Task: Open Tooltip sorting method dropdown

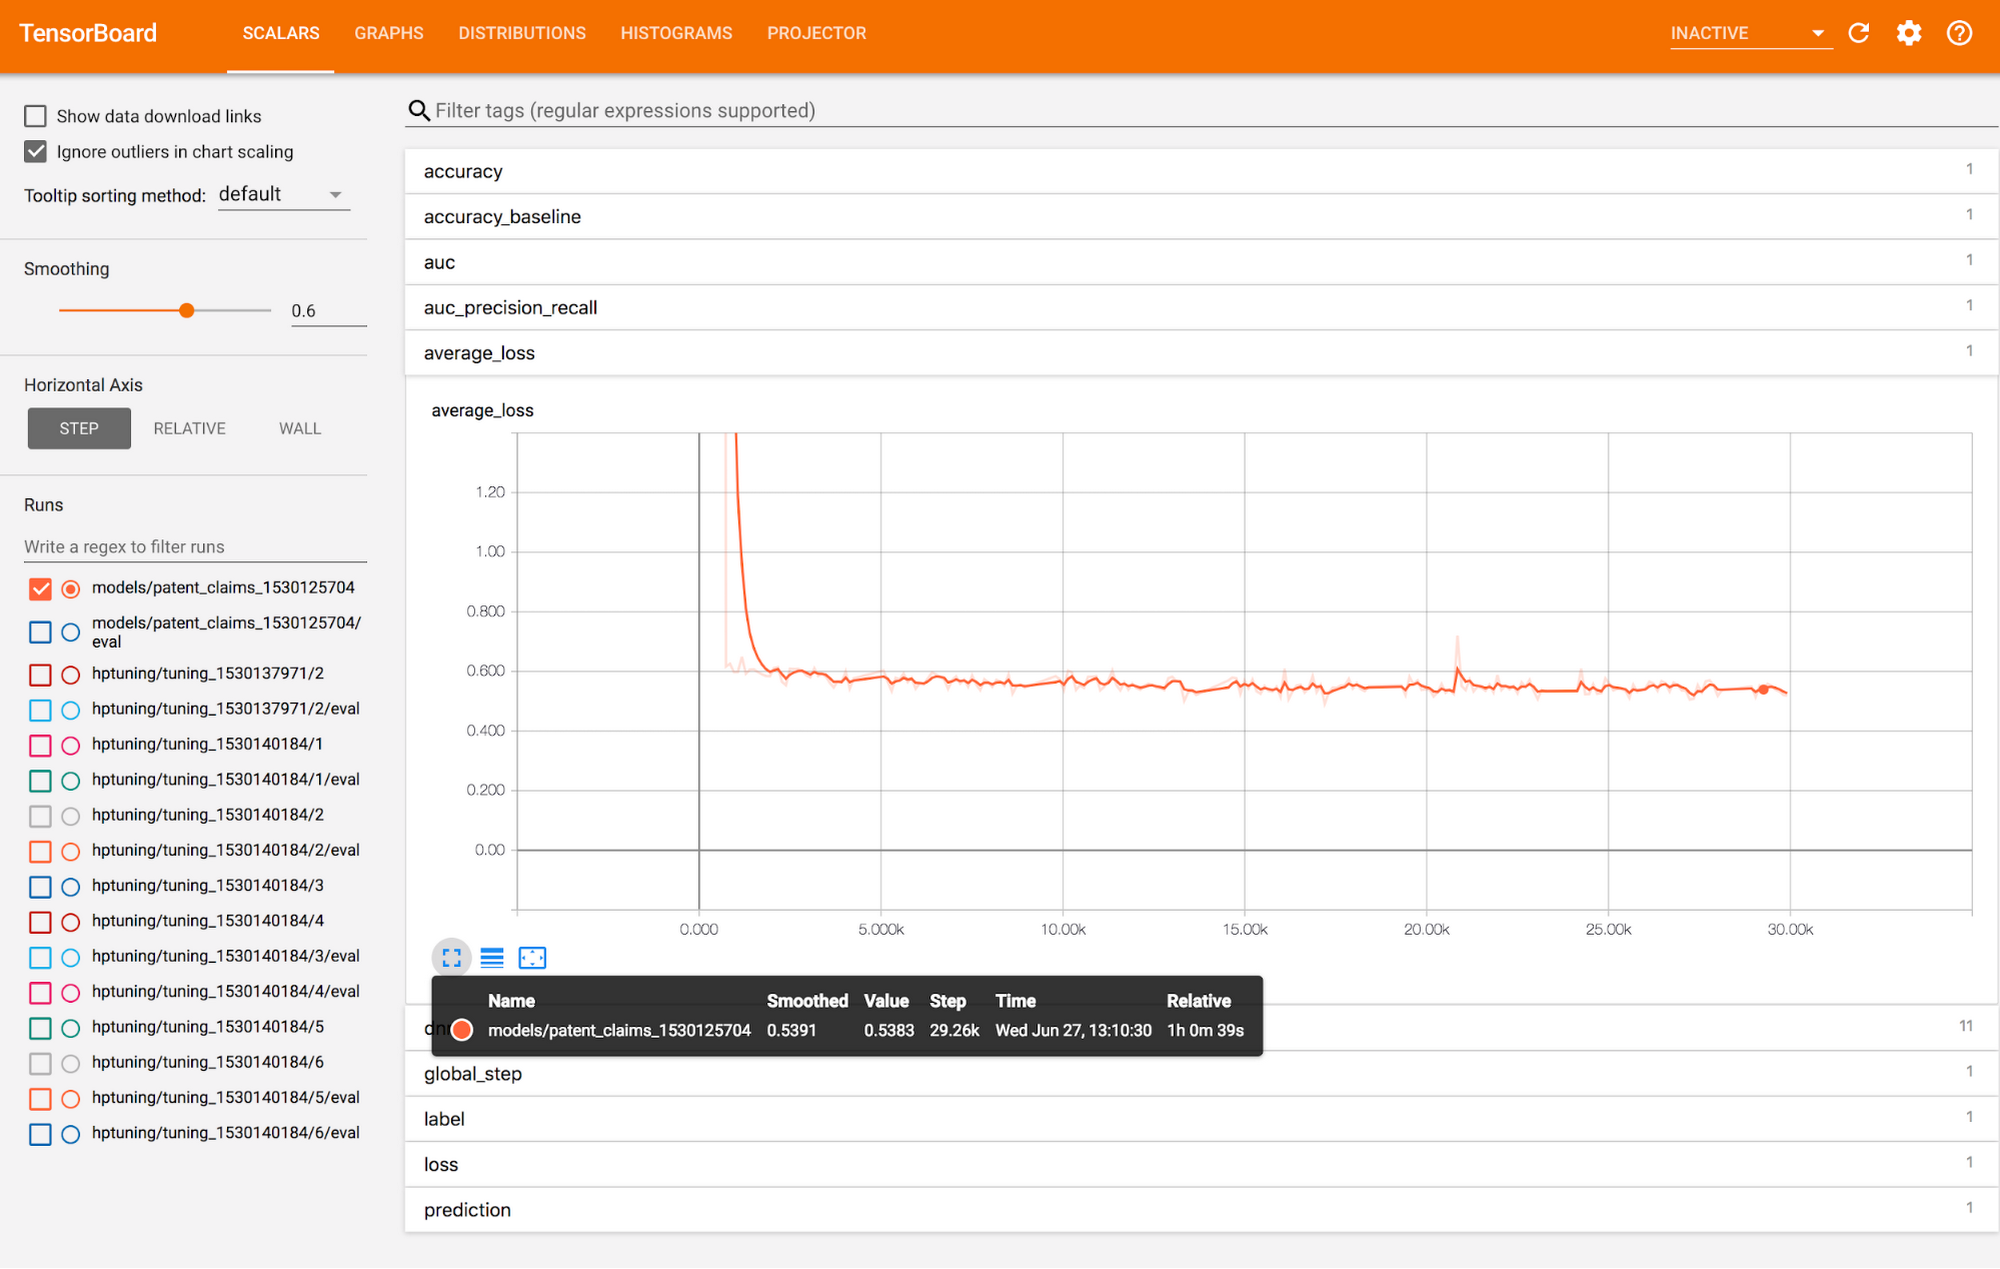Action: pos(277,195)
